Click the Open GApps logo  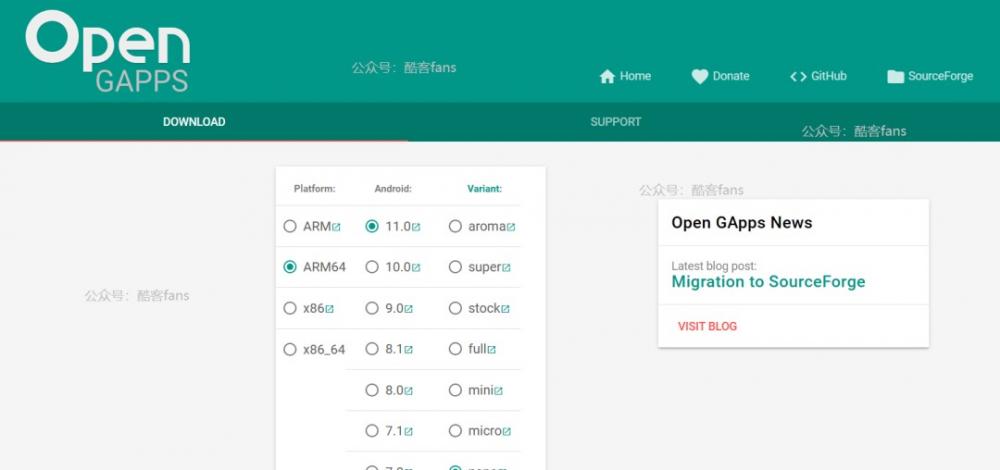pos(108,52)
